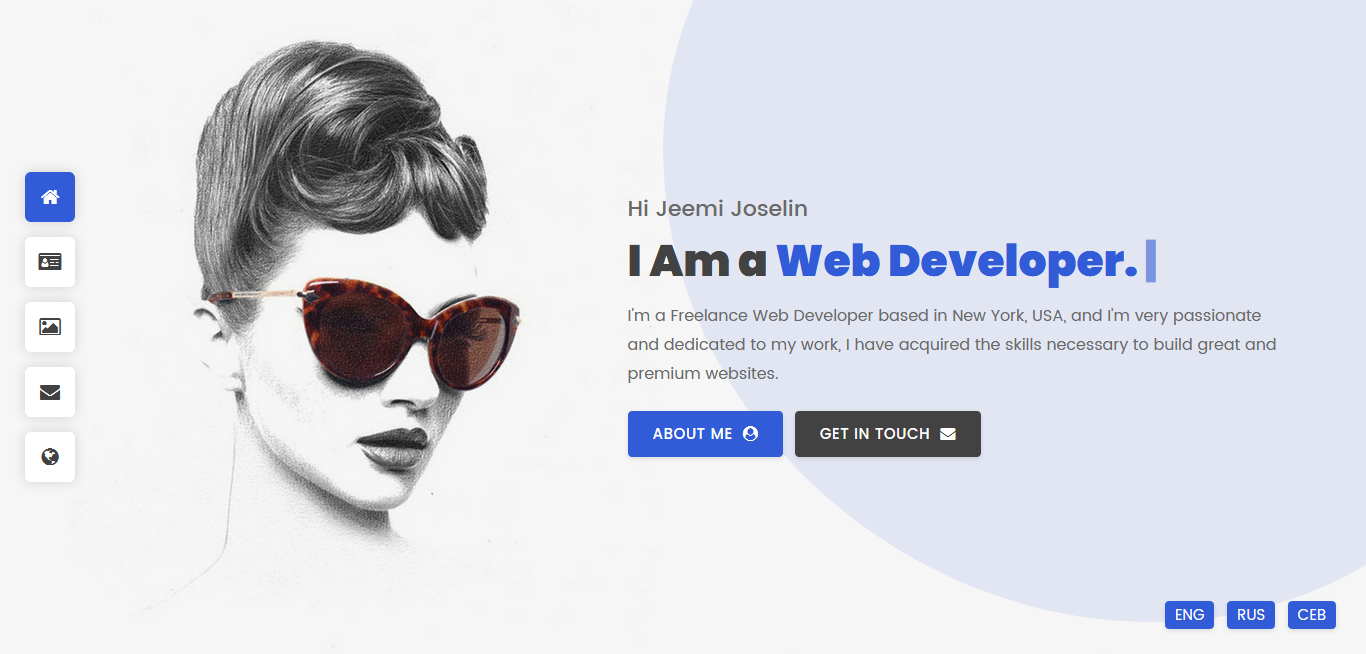Go to the Home section icon
Image resolution: width=1366 pixels, height=654 pixels.
[50, 197]
